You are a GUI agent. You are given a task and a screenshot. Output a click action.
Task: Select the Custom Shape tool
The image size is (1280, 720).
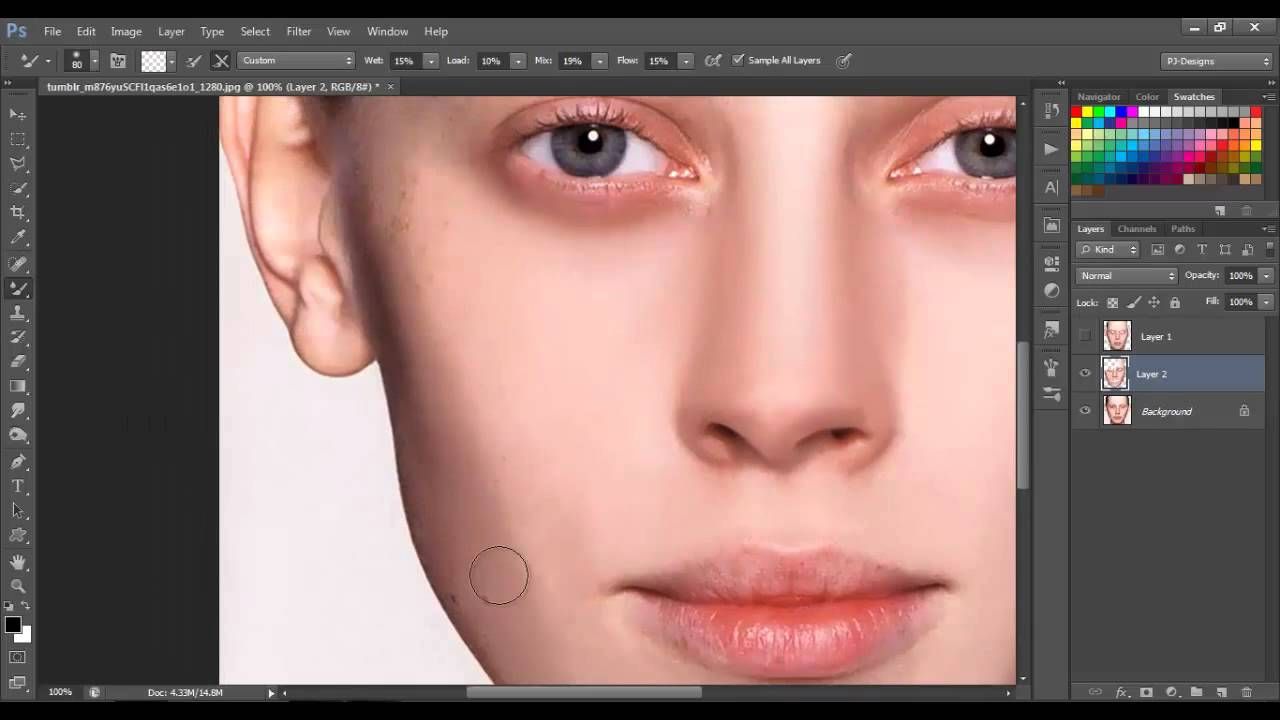pos(18,536)
